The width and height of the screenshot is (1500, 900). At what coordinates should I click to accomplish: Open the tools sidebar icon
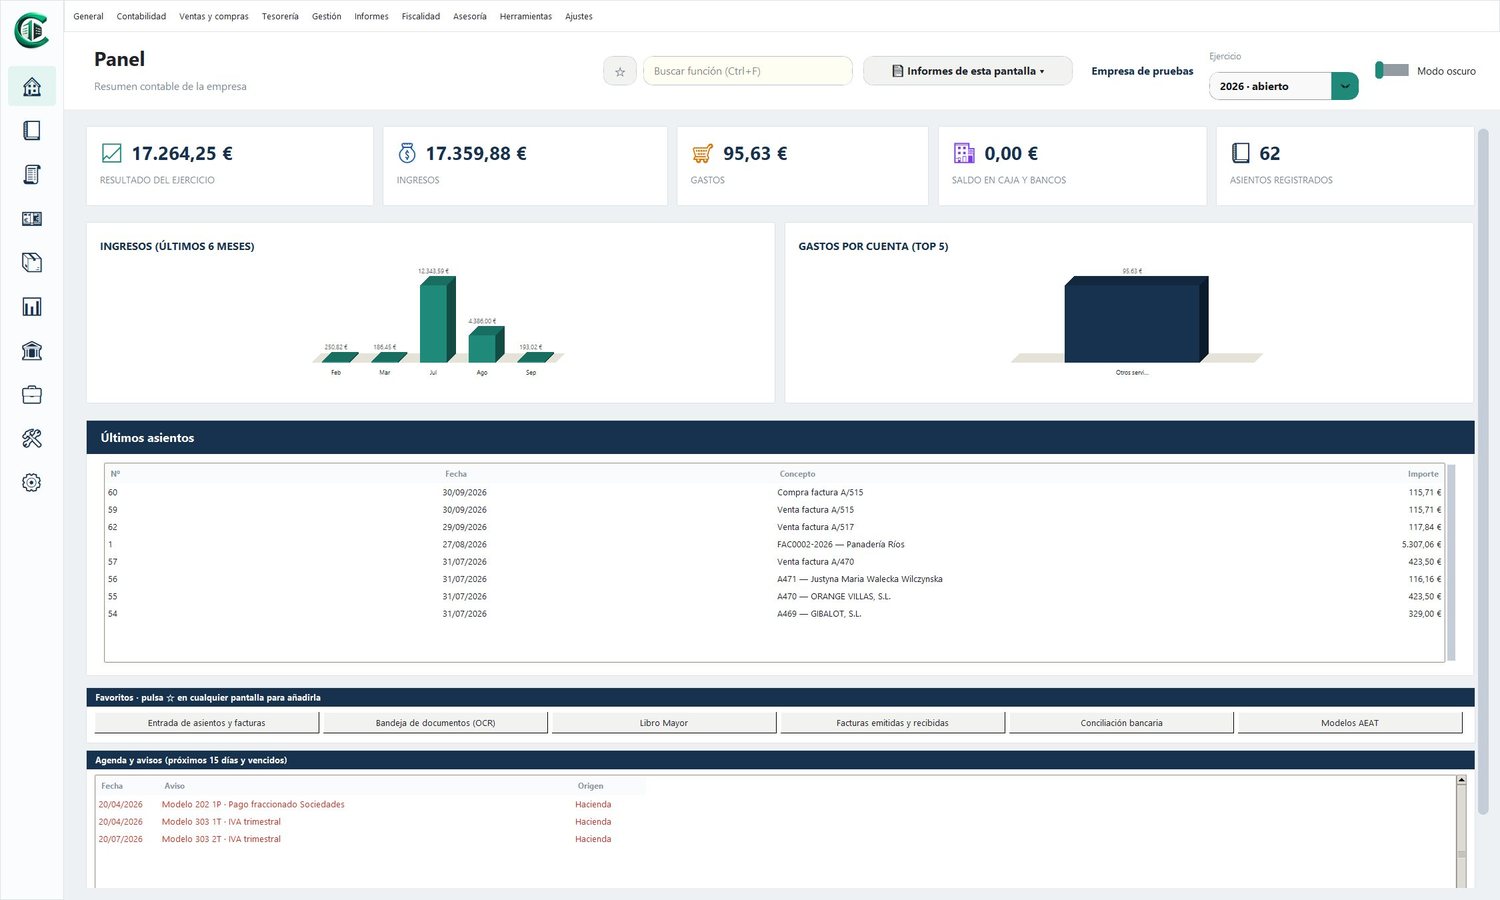click(x=32, y=439)
